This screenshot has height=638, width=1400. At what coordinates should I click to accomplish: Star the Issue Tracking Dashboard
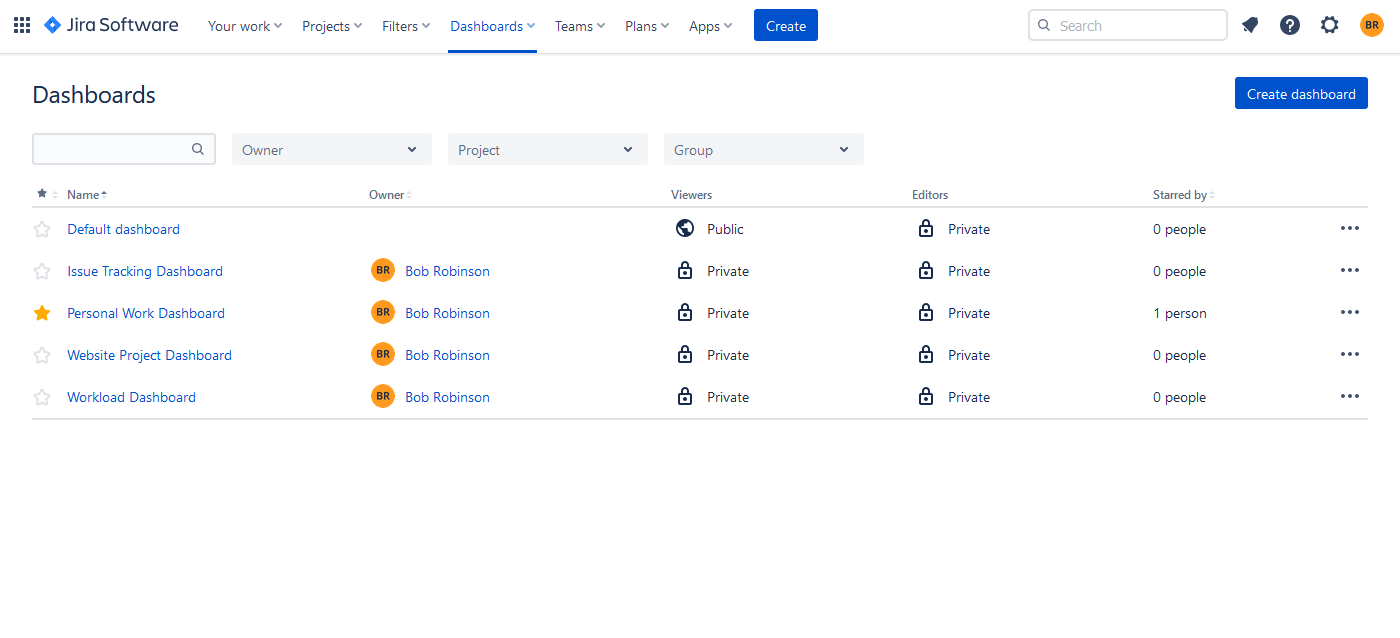[x=42, y=270]
